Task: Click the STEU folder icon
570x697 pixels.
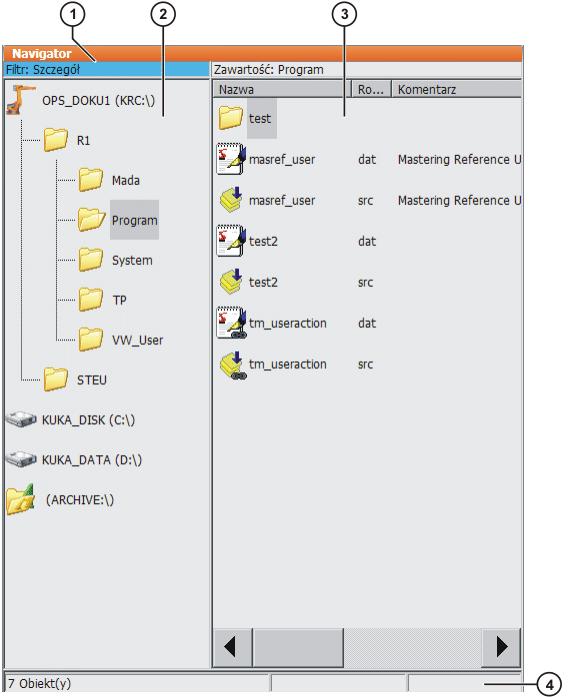Action: click(x=56, y=379)
